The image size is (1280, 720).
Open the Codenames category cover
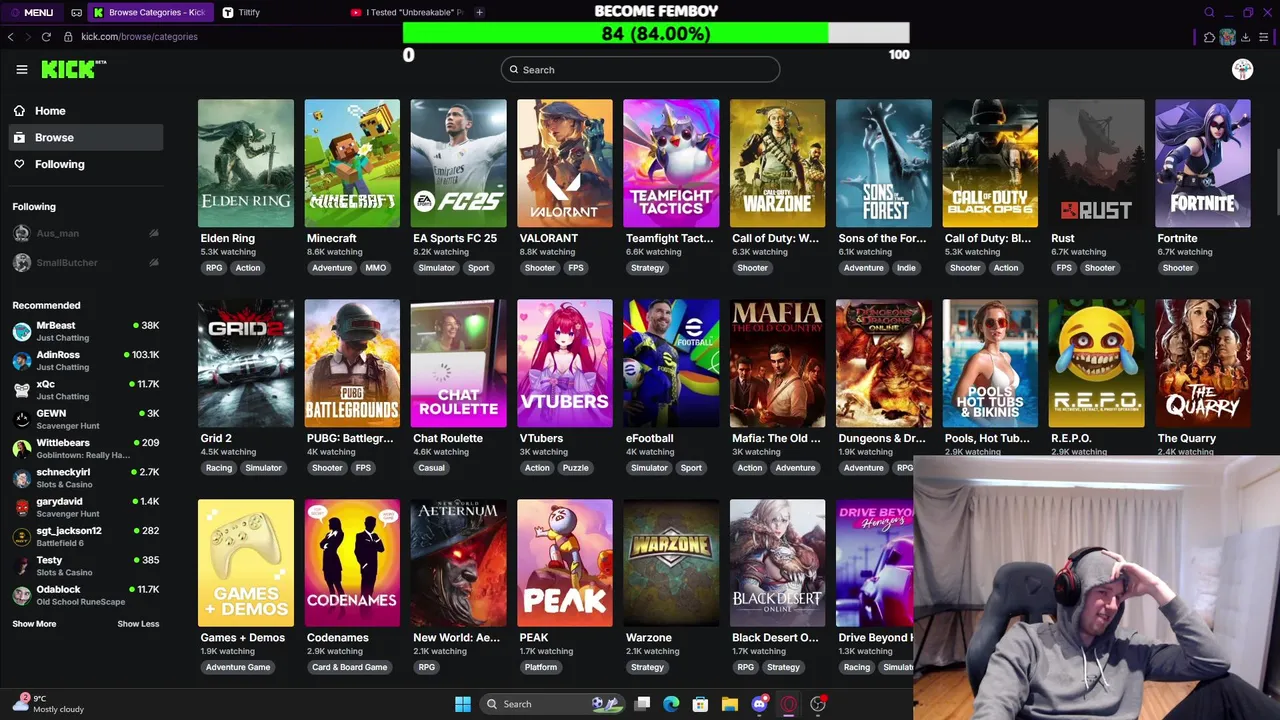(x=352, y=563)
